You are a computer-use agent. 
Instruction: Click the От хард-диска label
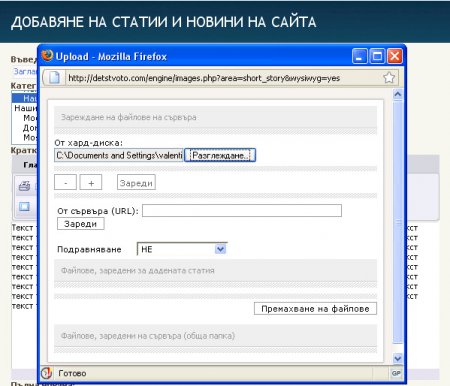(89, 143)
